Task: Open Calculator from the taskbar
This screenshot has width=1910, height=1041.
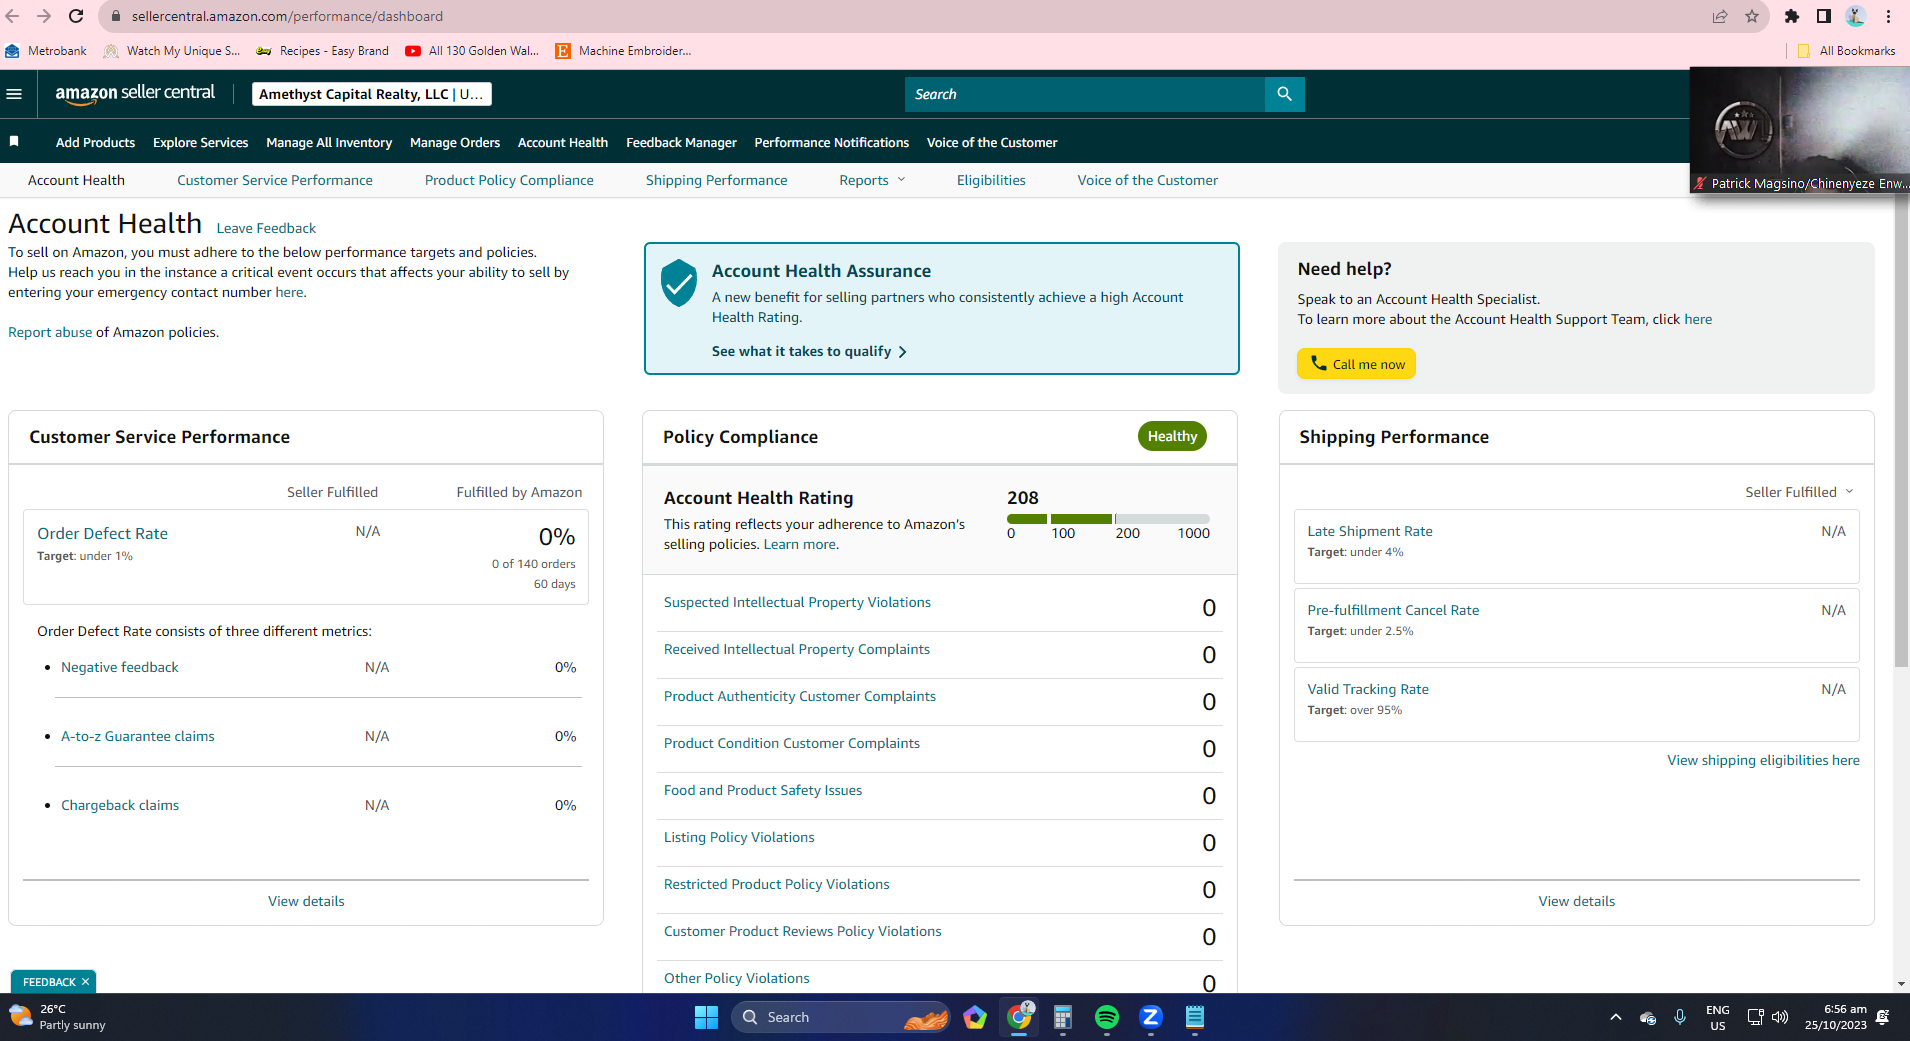Action: click(x=1063, y=1017)
